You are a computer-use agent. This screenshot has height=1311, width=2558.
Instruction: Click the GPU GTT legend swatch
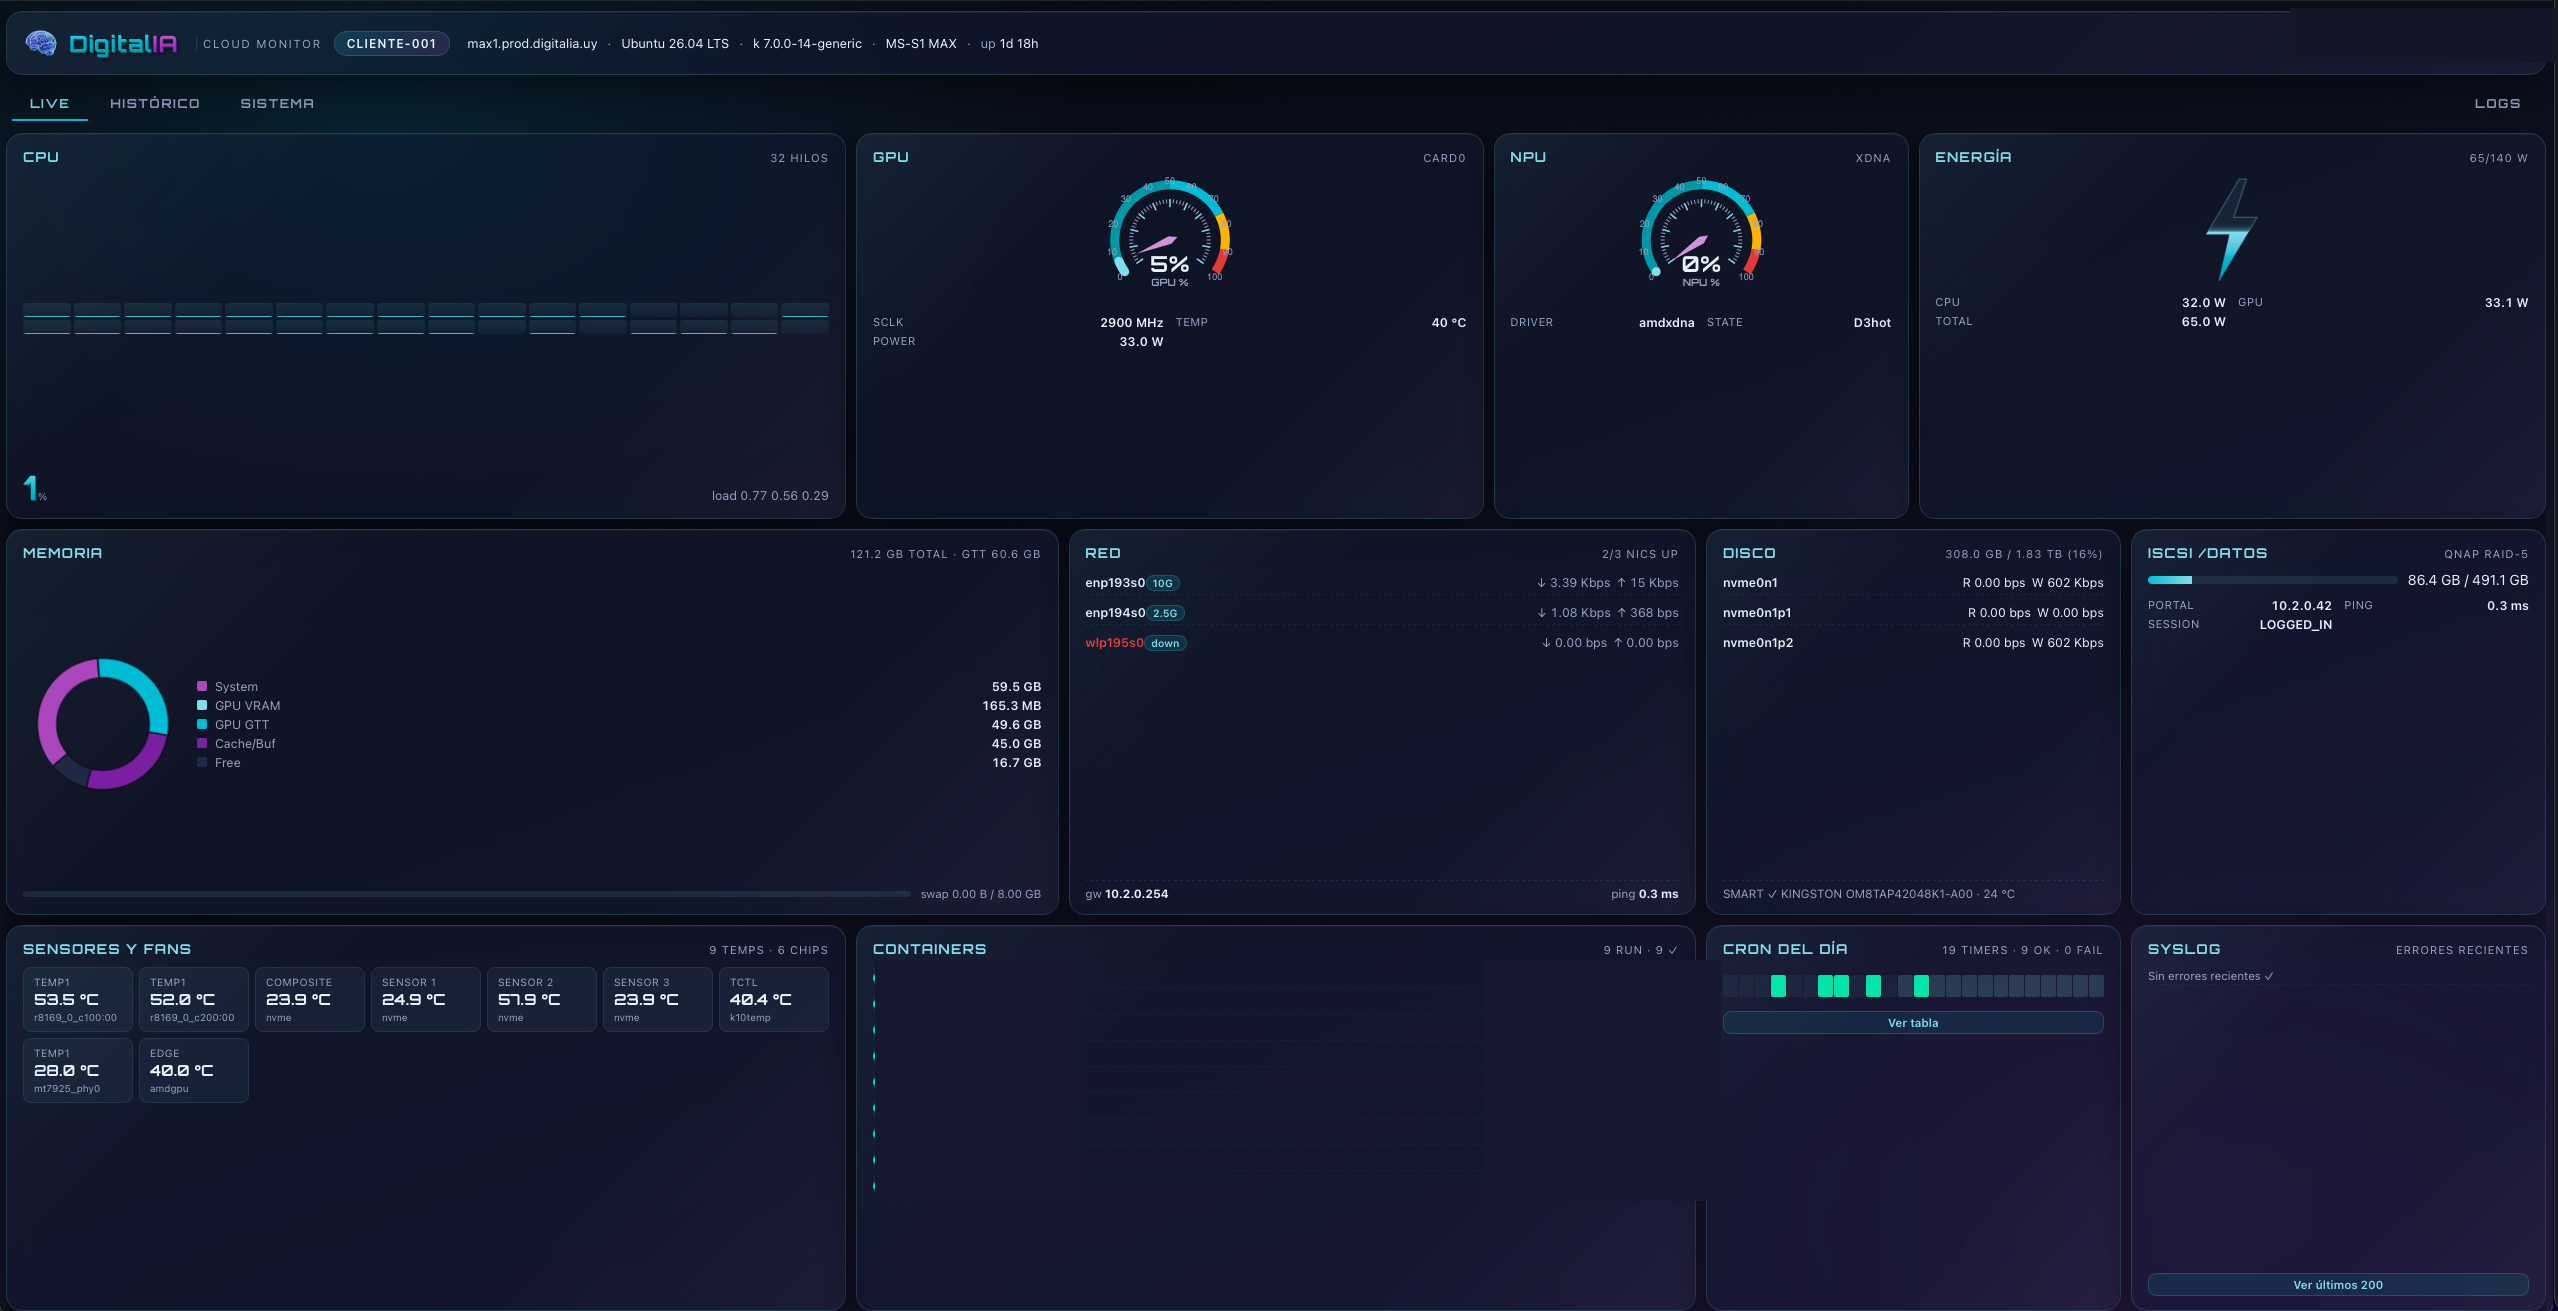(x=202, y=724)
